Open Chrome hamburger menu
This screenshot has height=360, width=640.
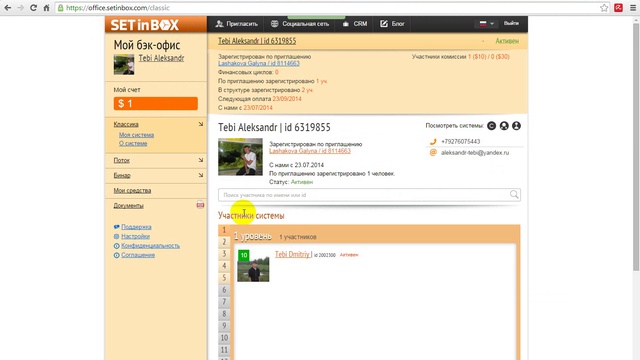point(633,8)
